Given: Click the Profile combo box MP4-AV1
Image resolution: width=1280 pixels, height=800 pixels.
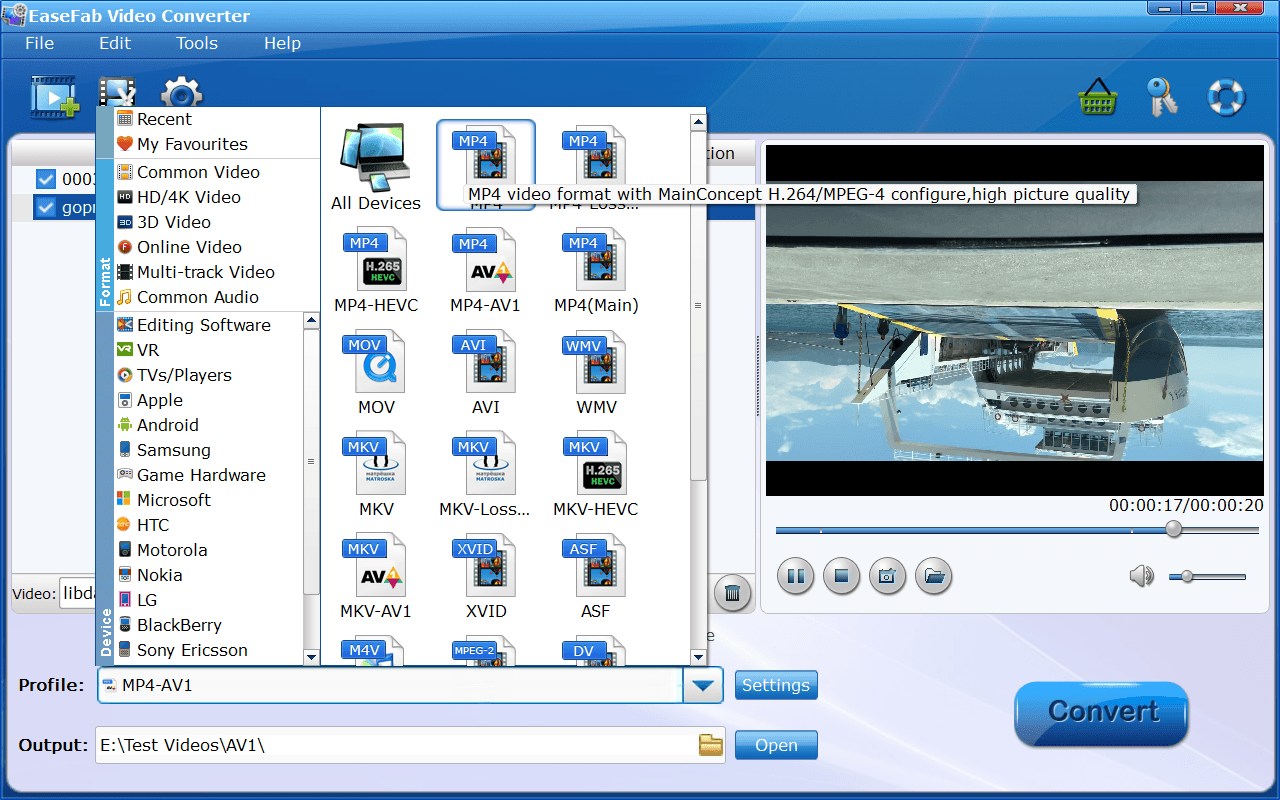Looking at the screenshot, I should [x=390, y=685].
